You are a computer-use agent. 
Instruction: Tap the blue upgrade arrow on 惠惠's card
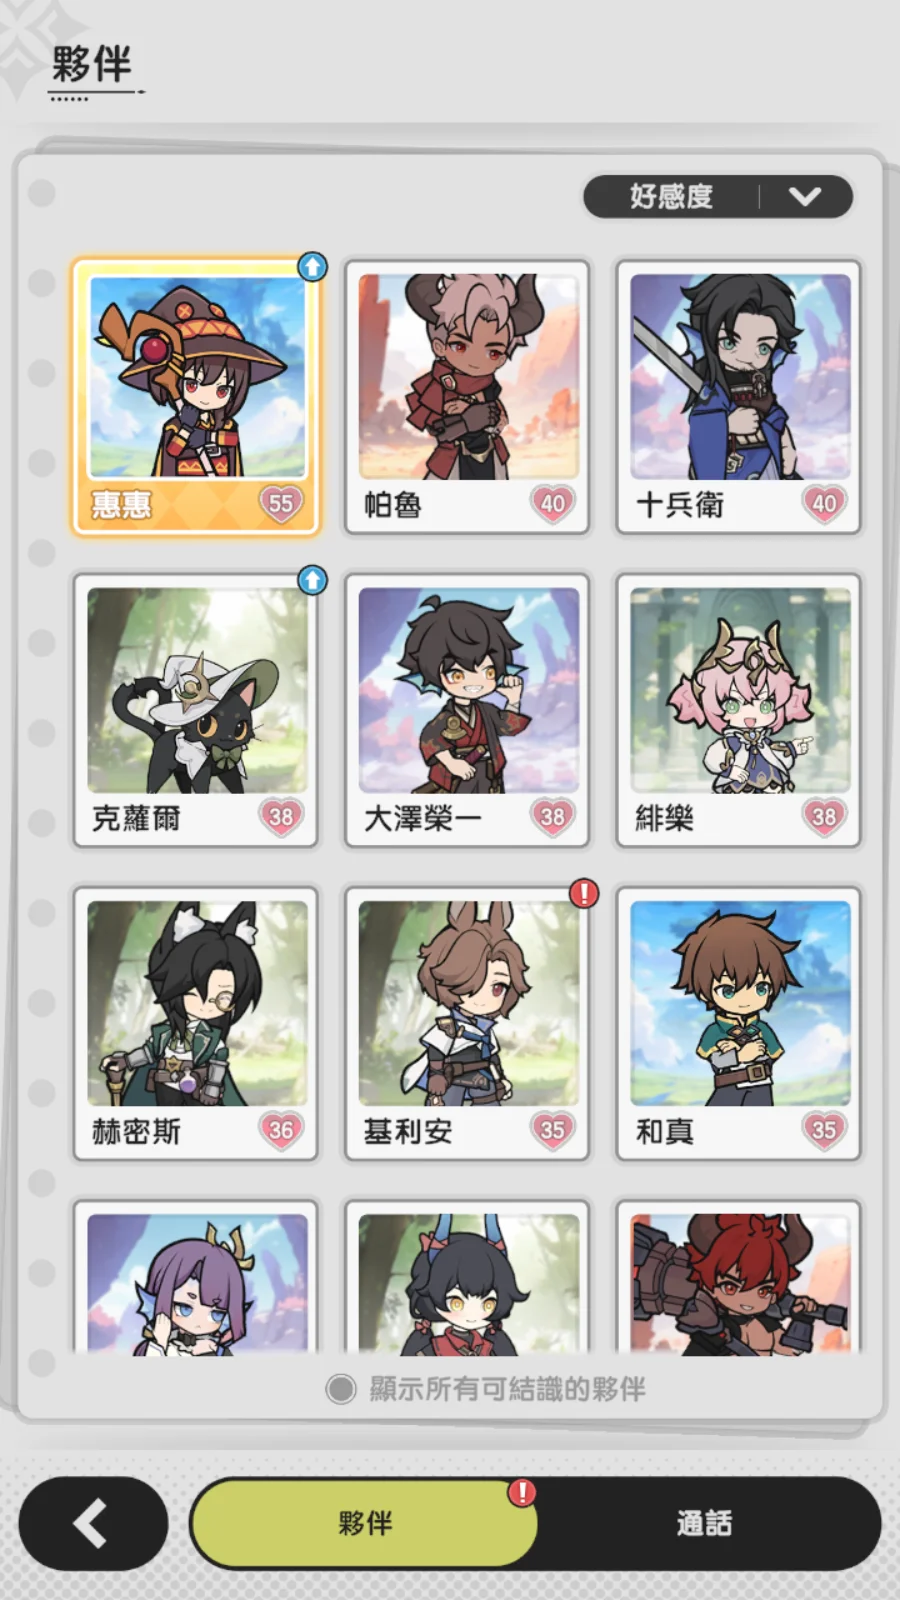coord(312,267)
